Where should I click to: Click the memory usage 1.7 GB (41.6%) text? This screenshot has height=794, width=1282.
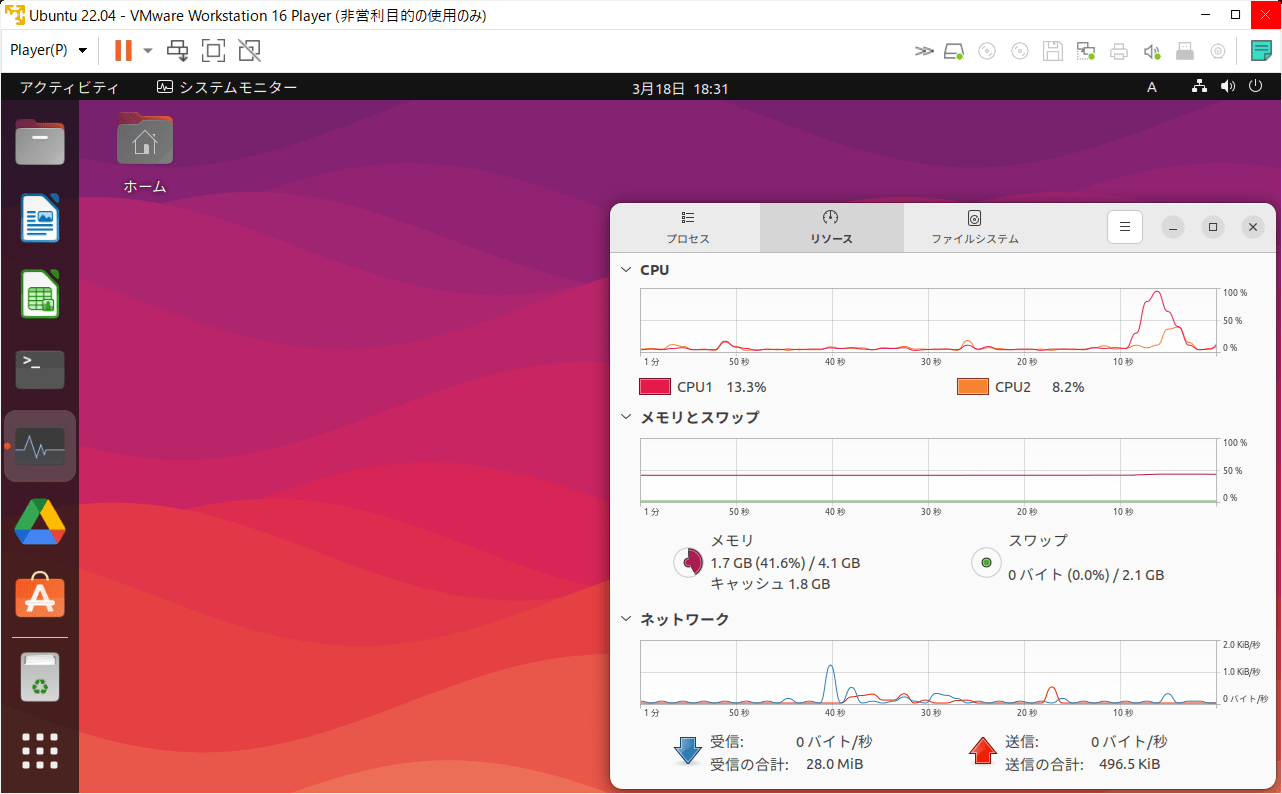click(785, 563)
